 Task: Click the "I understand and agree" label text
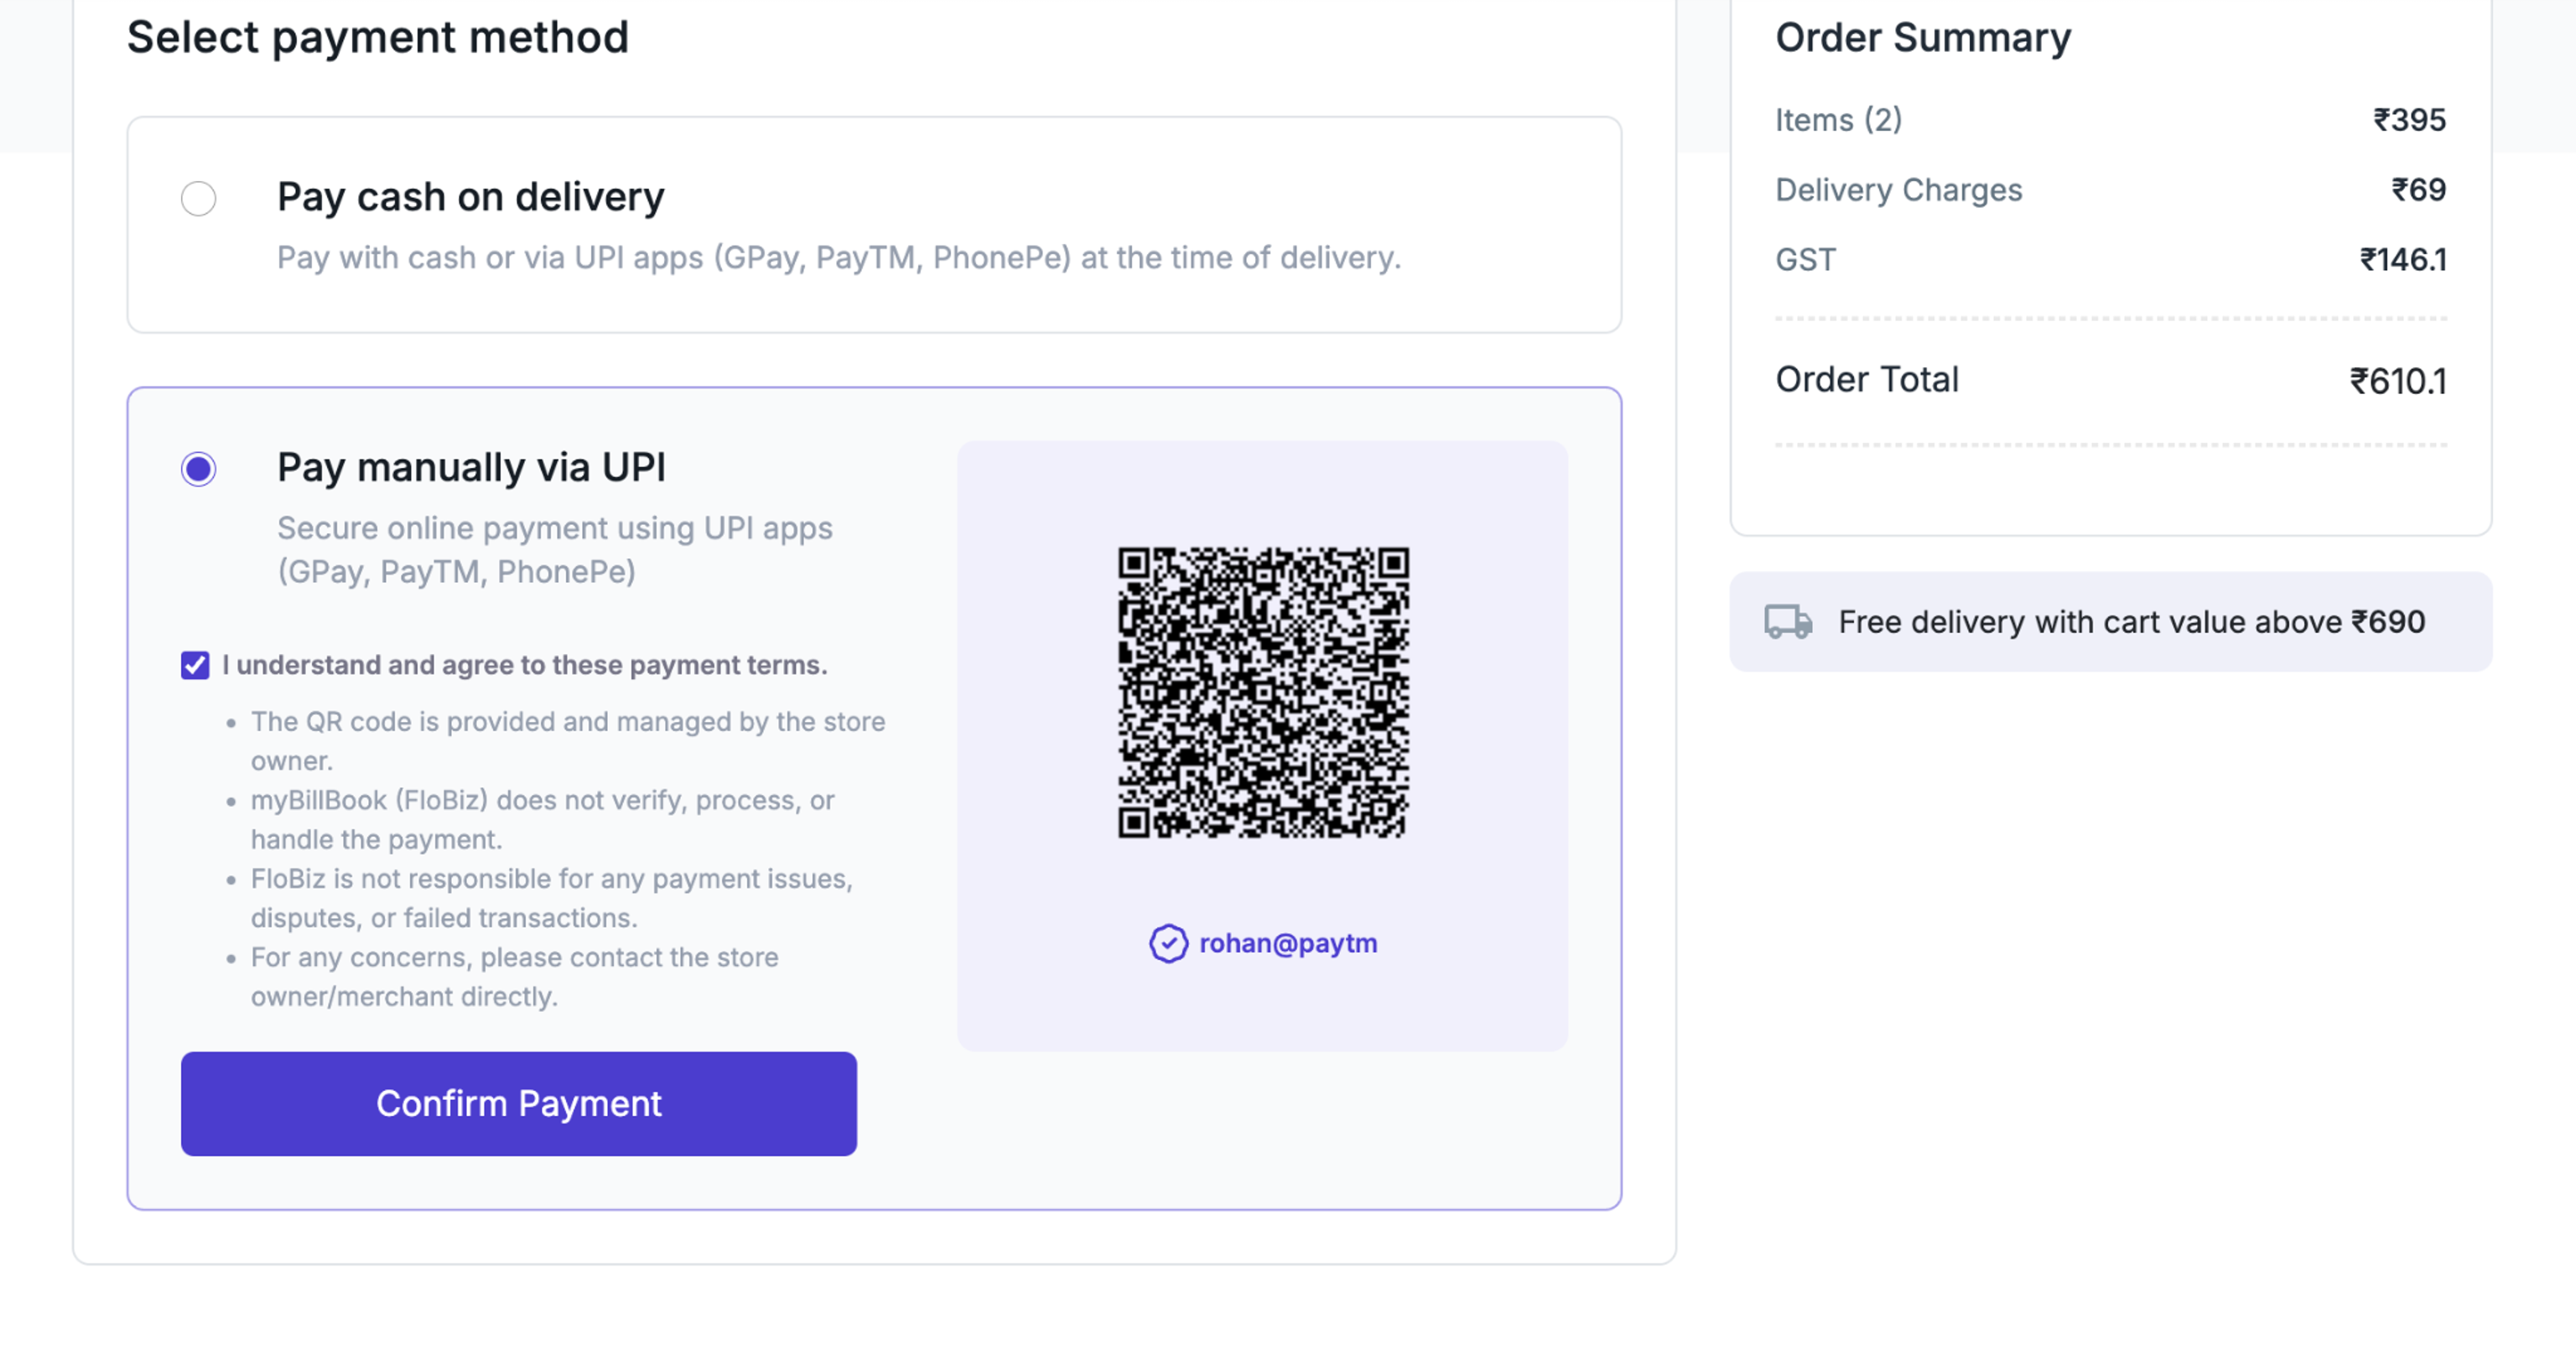(x=524, y=665)
